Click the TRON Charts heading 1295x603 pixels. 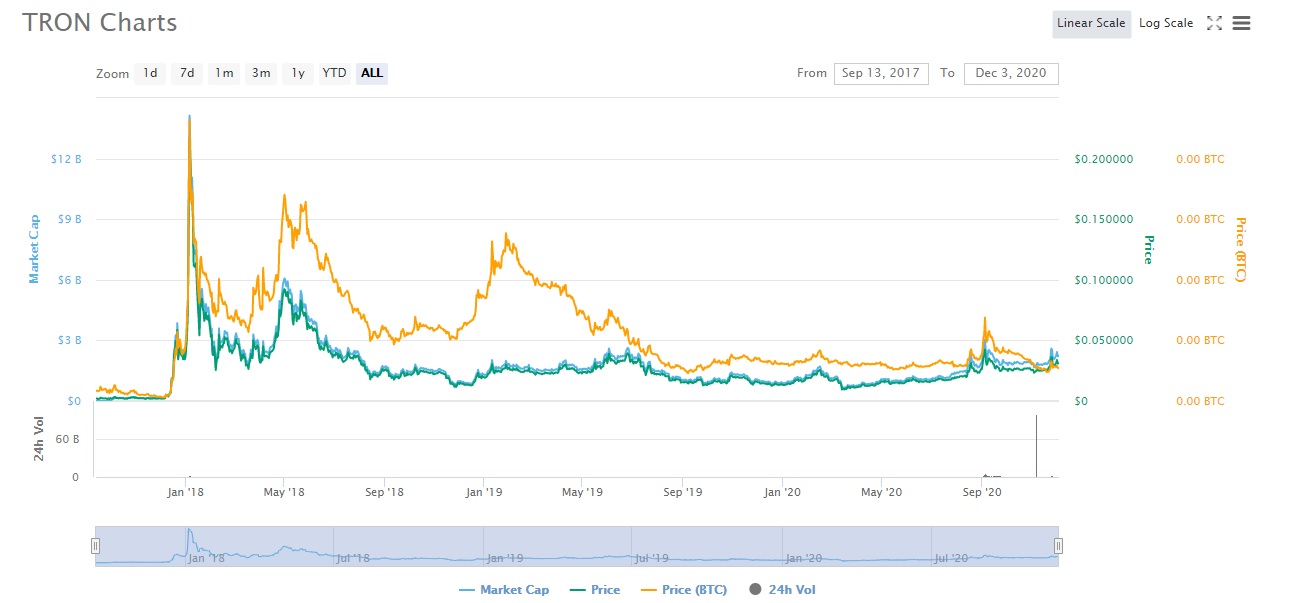(100, 23)
